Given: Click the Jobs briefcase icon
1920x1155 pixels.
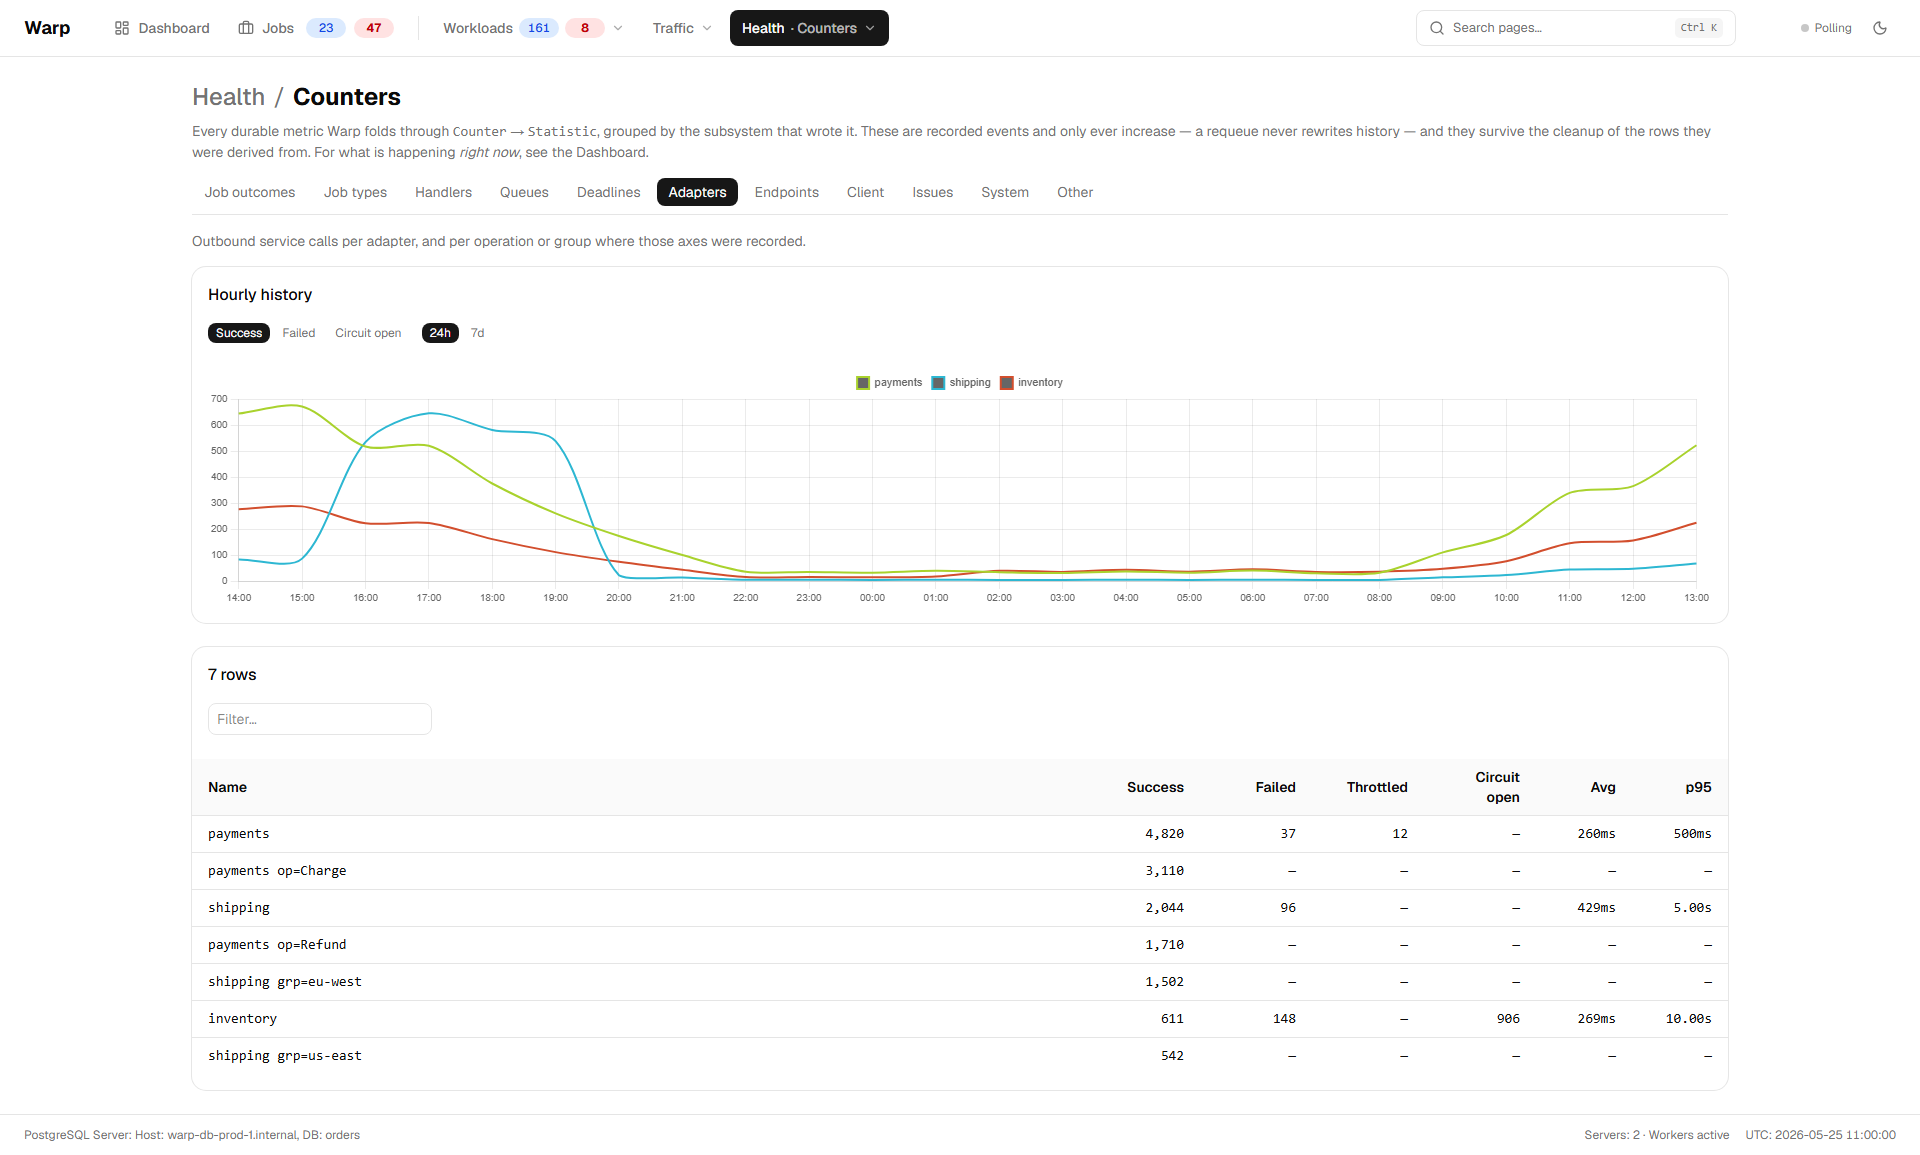Looking at the screenshot, I should pos(246,28).
